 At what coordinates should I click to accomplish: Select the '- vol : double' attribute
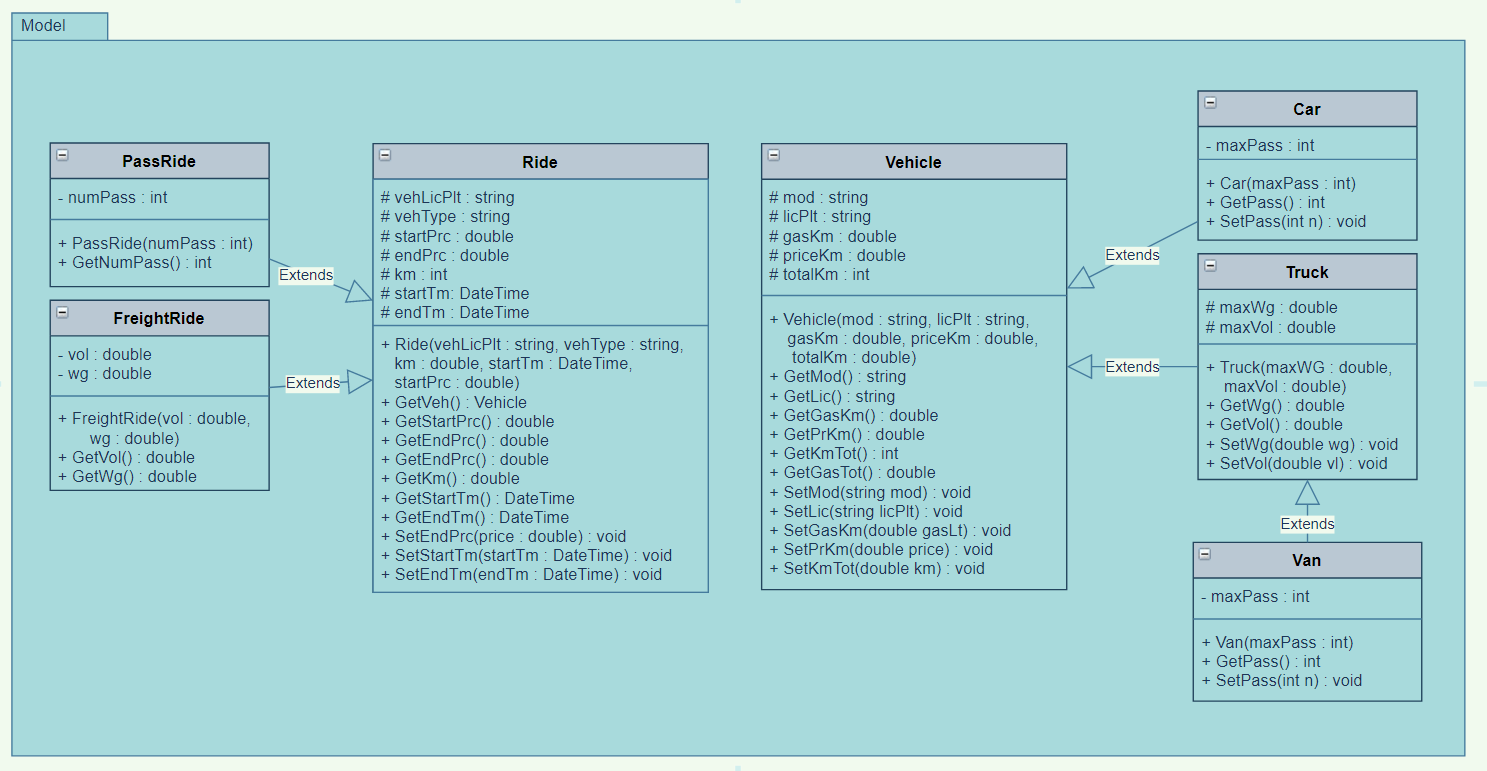(105, 354)
